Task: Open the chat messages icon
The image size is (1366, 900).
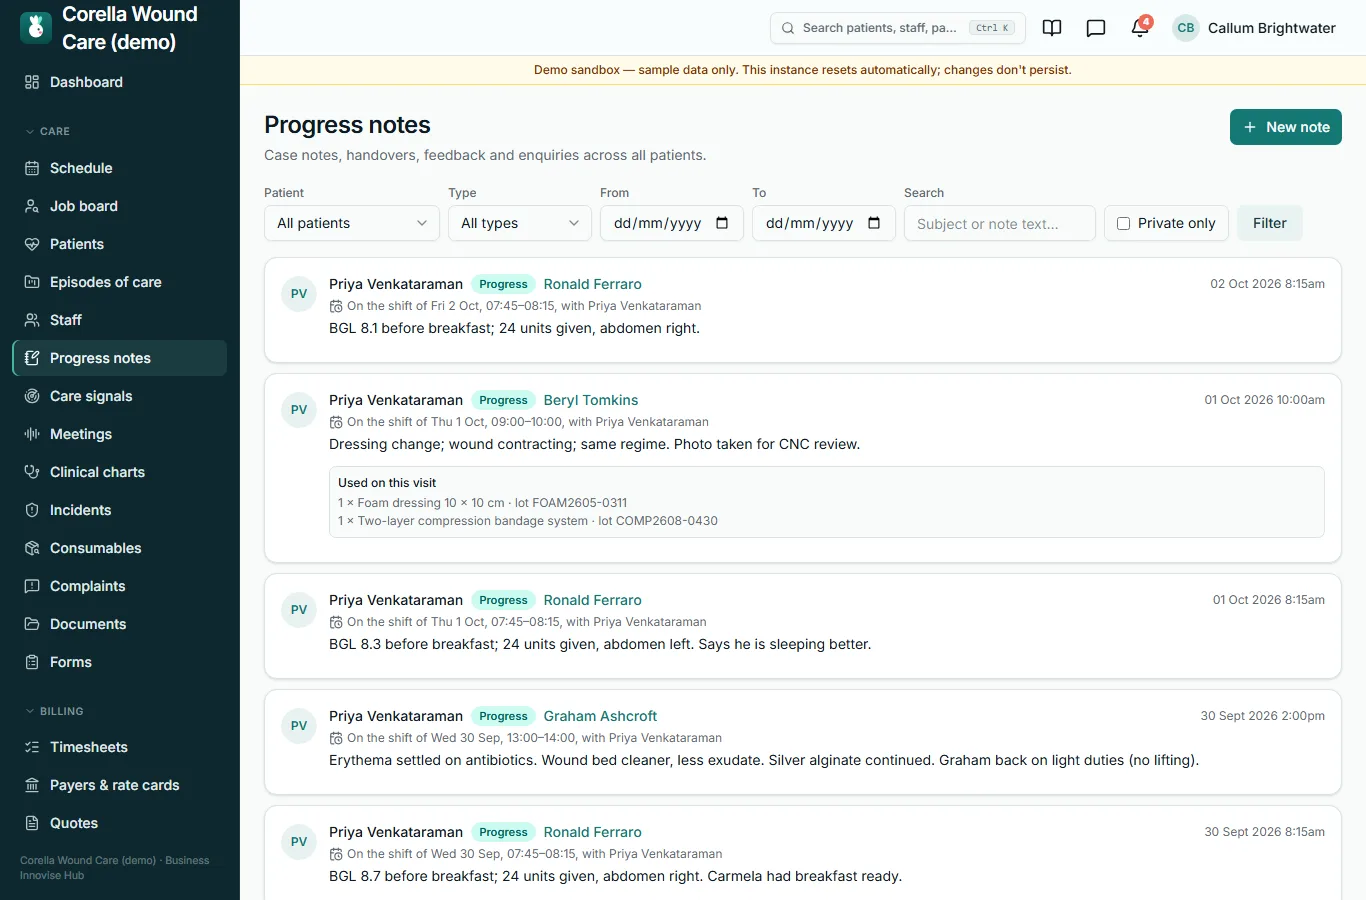Action: pos(1096,28)
